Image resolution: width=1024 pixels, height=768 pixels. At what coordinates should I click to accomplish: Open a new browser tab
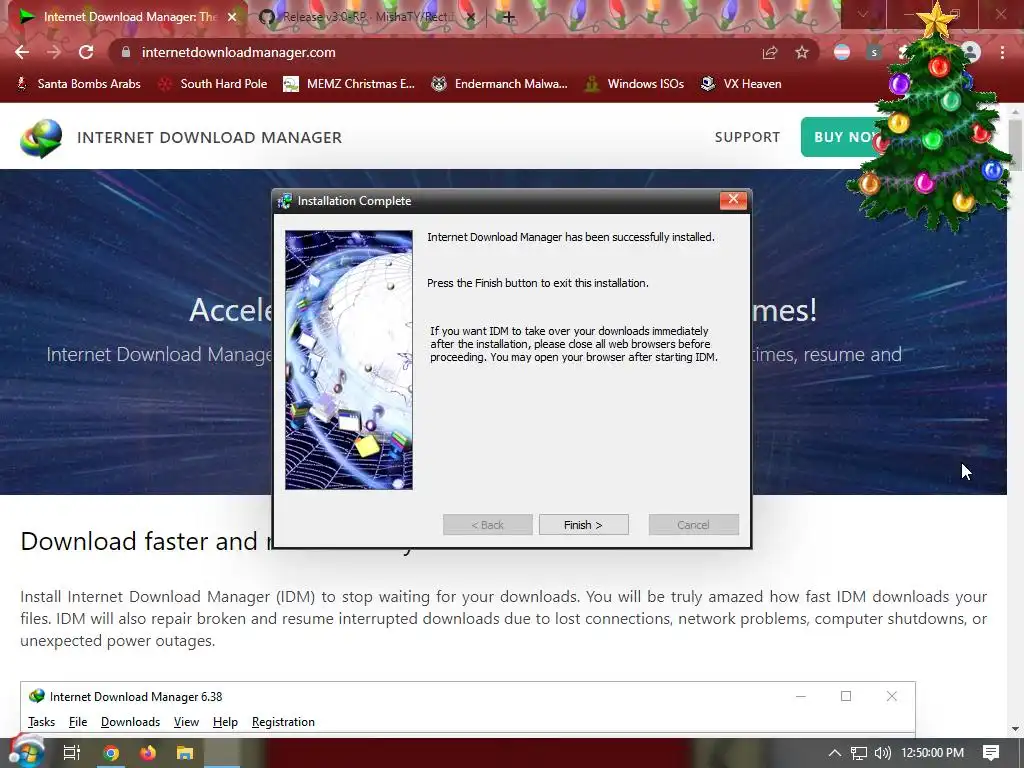click(509, 17)
